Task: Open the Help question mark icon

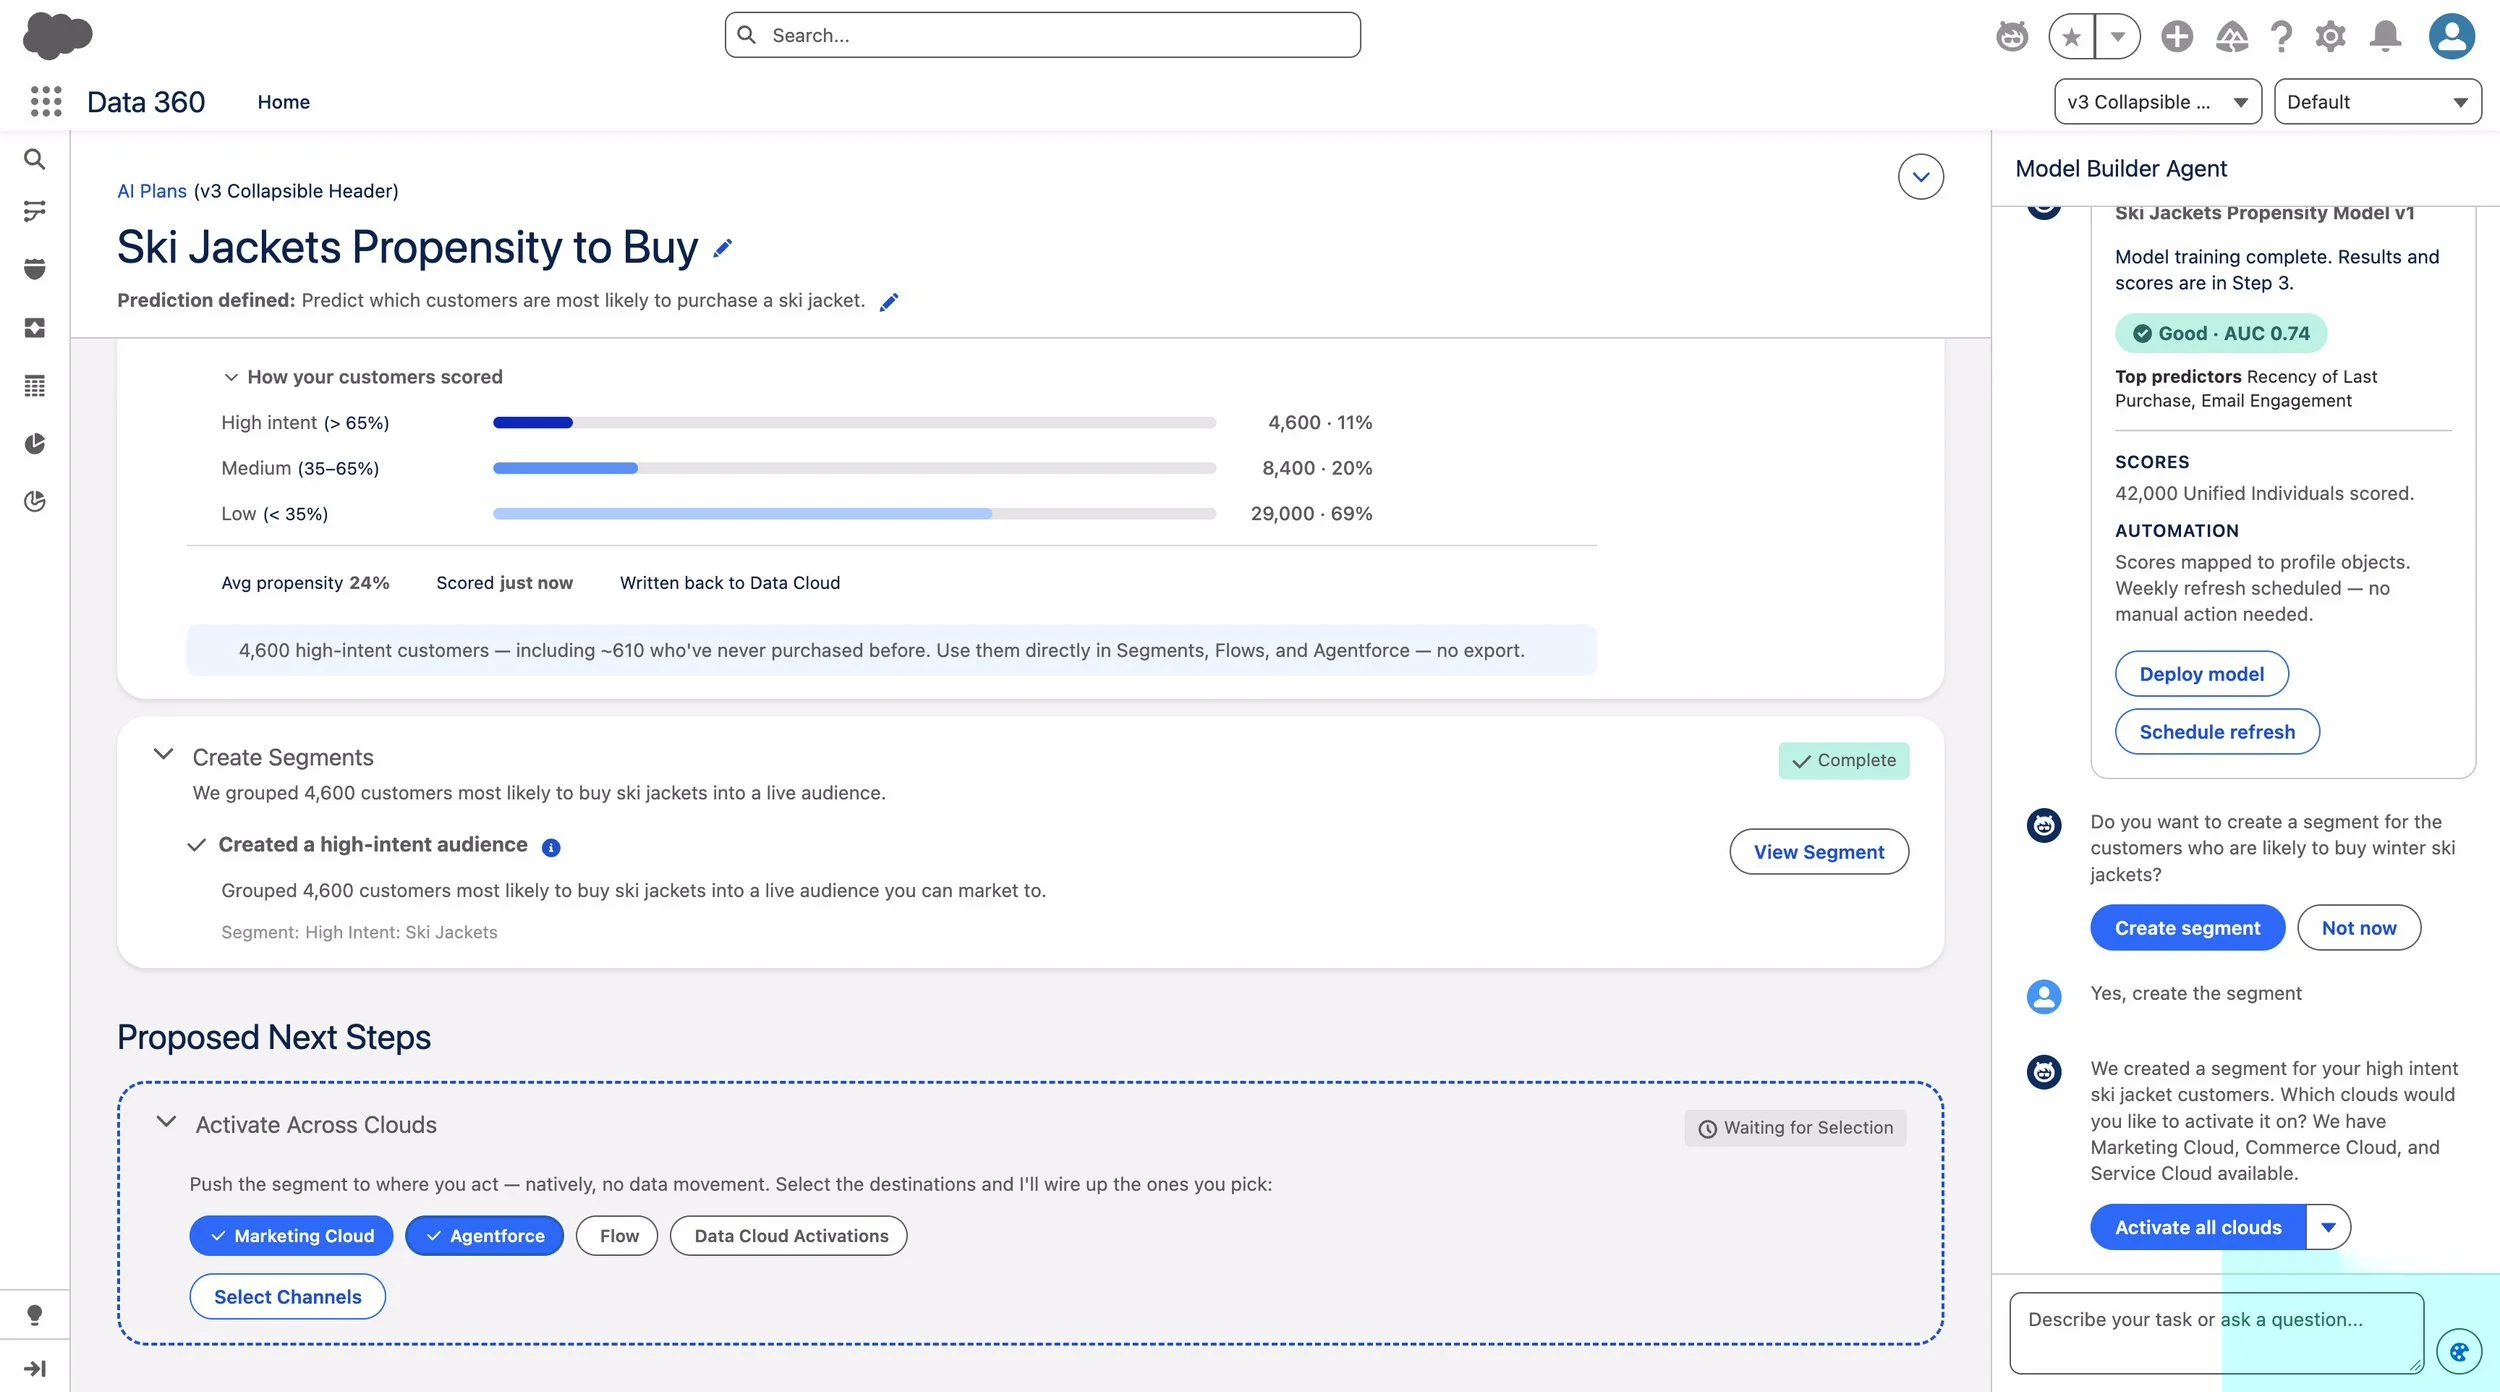Action: coord(2281,36)
